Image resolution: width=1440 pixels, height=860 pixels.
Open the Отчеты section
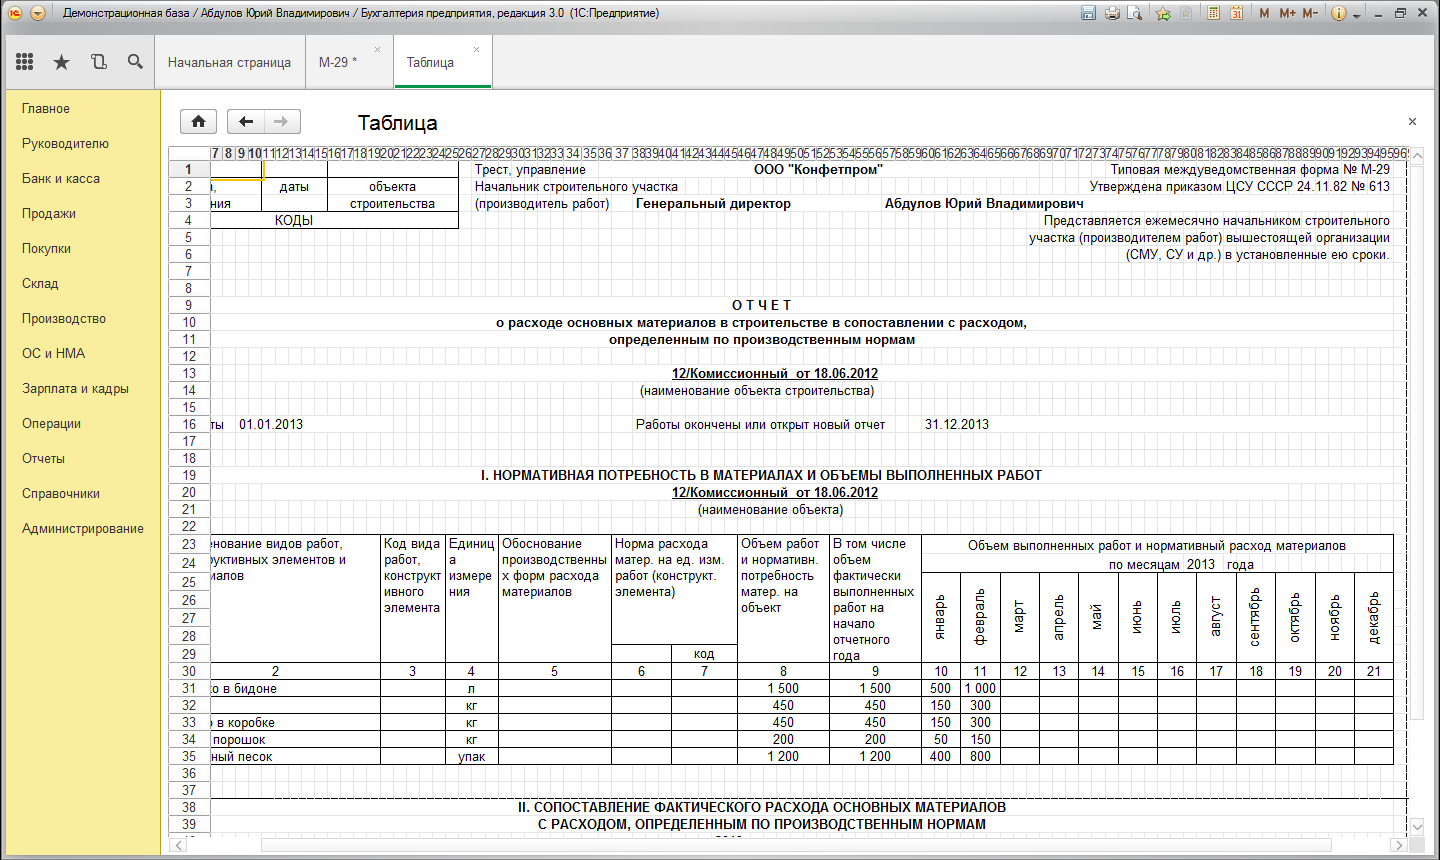43,458
